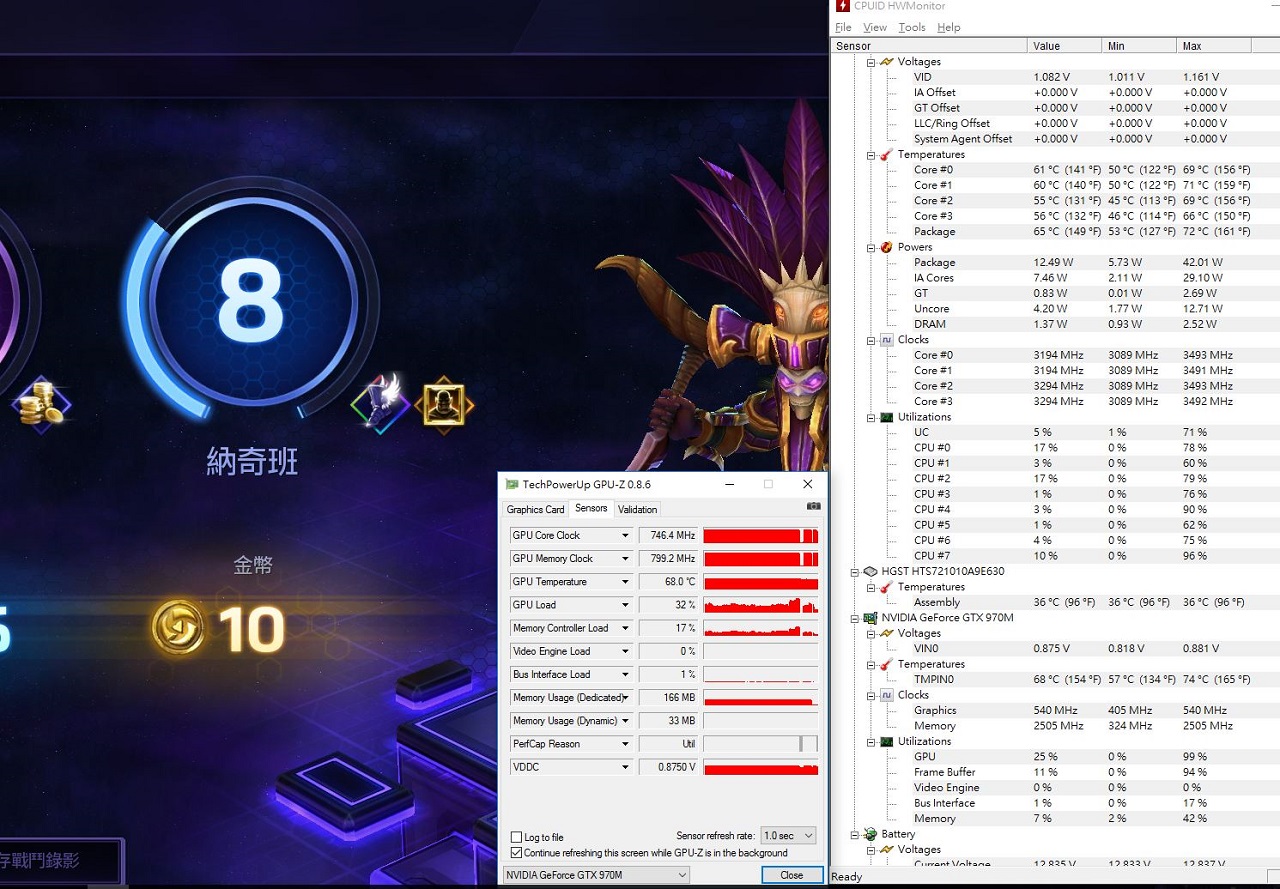This screenshot has height=889, width=1280.
Task: Click the hero portrait reward icon
Action: pos(444,405)
